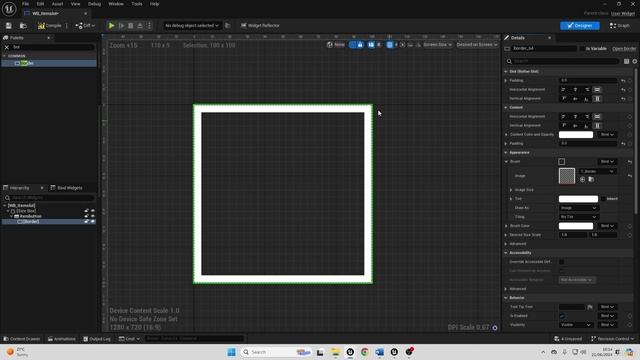Click the Stop simulation icon

tap(131, 26)
